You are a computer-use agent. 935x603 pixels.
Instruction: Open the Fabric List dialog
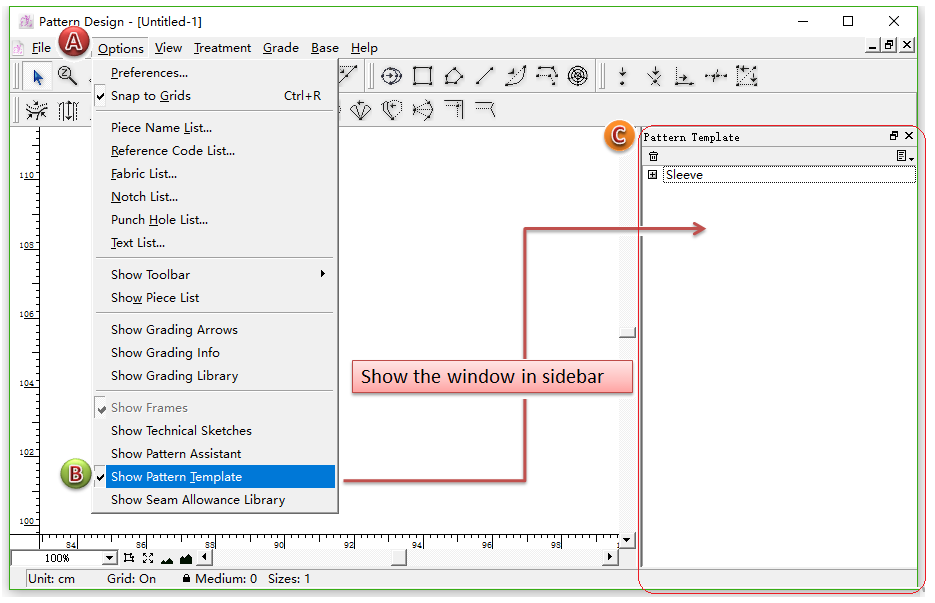[x=144, y=174]
